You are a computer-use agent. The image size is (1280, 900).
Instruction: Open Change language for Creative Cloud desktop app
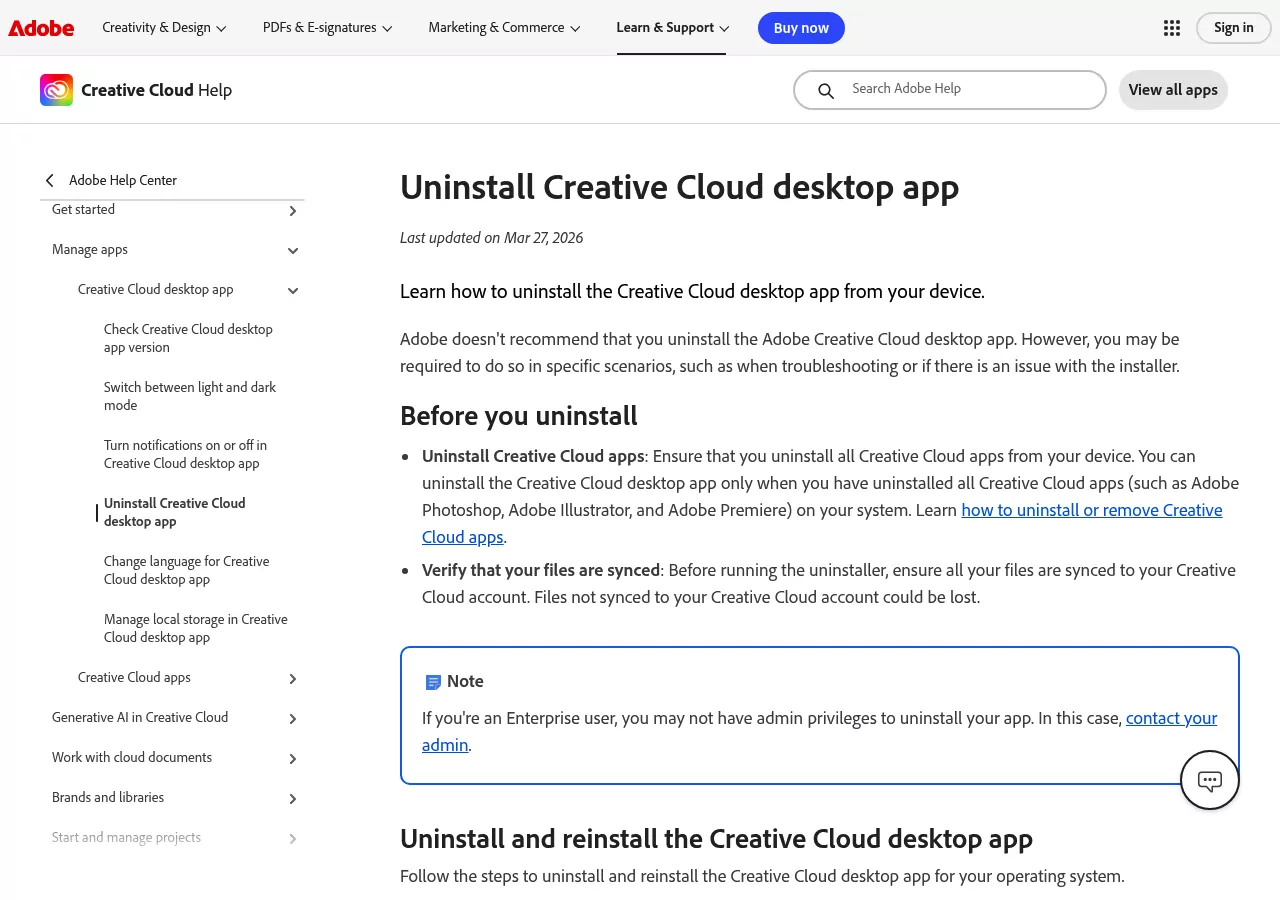point(186,570)
